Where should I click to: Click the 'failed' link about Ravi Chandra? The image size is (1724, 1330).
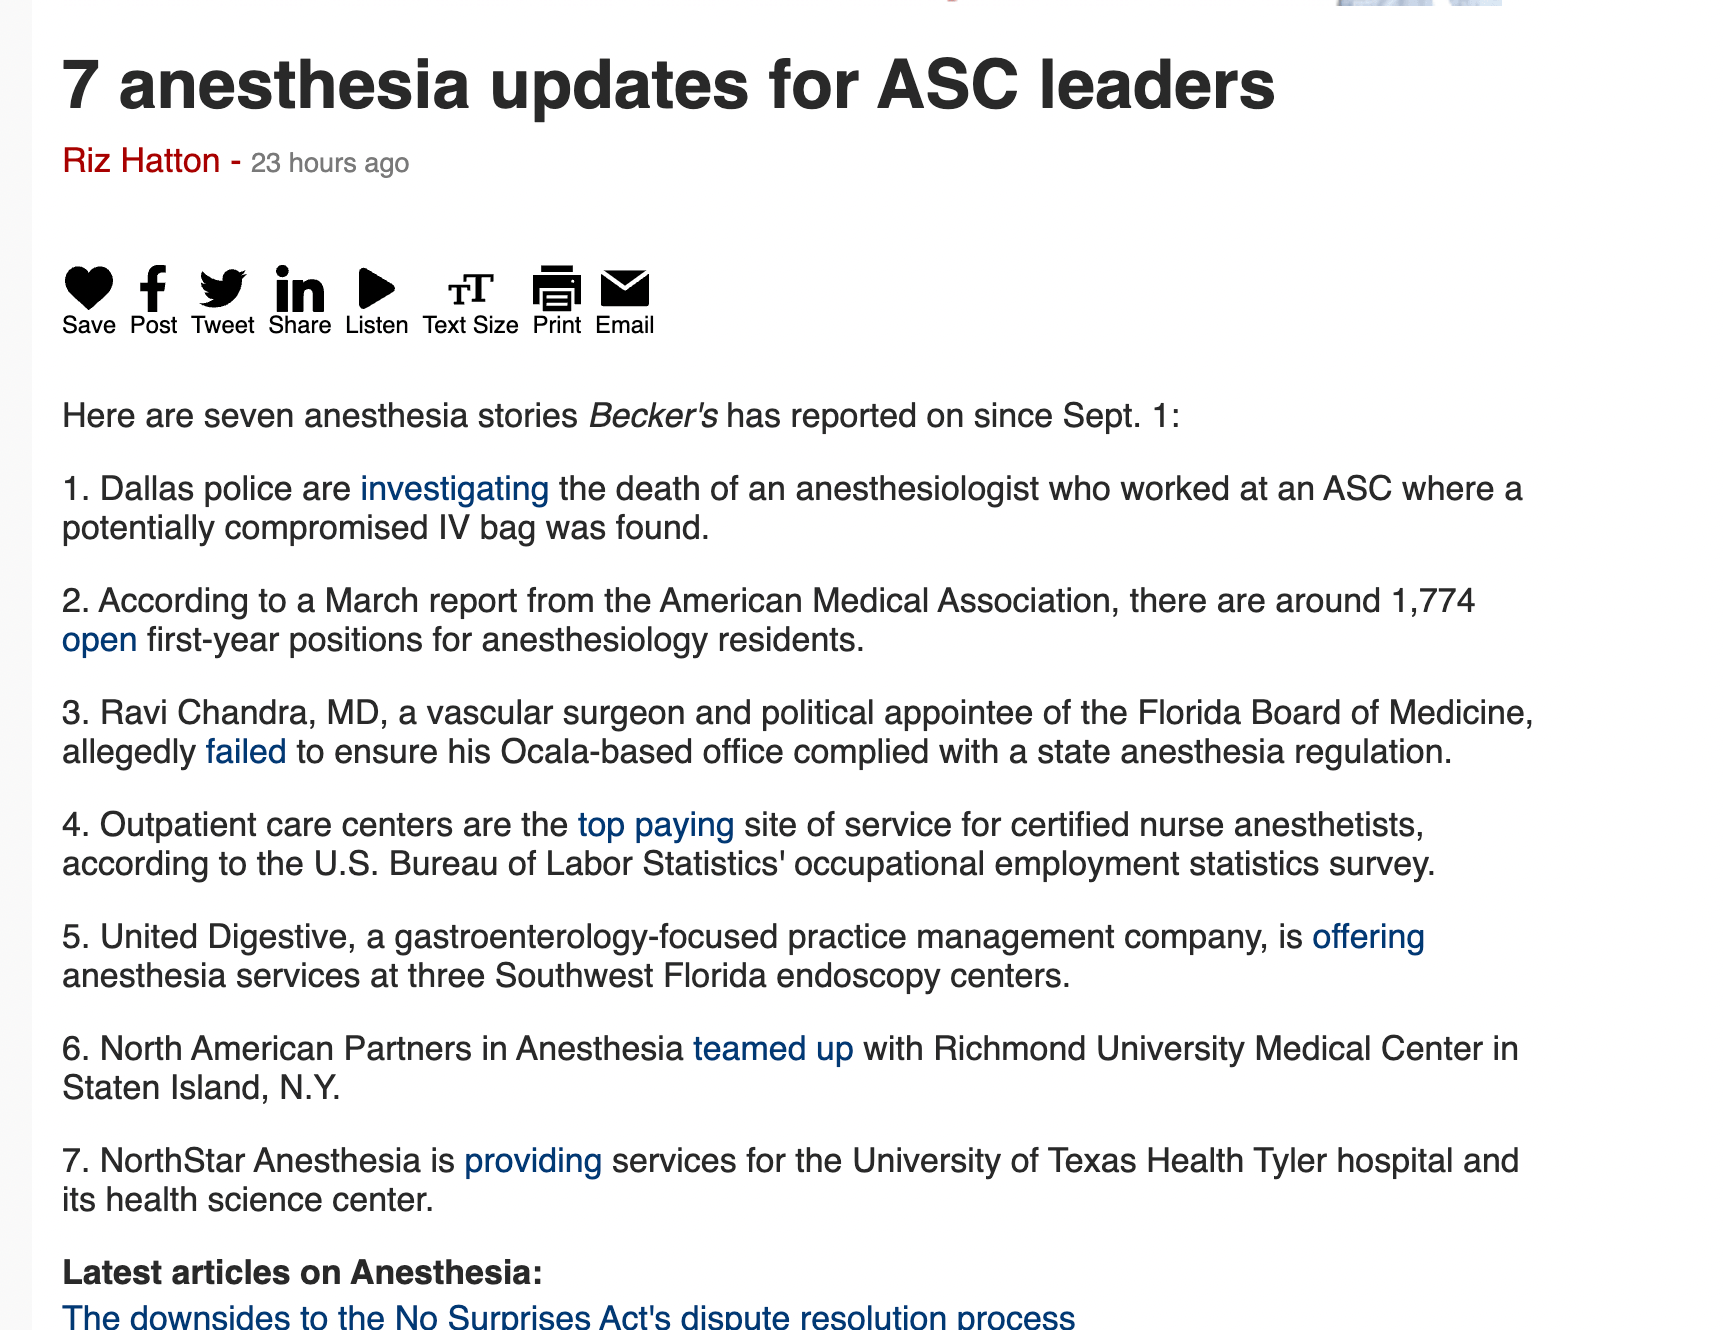point(246,752)
